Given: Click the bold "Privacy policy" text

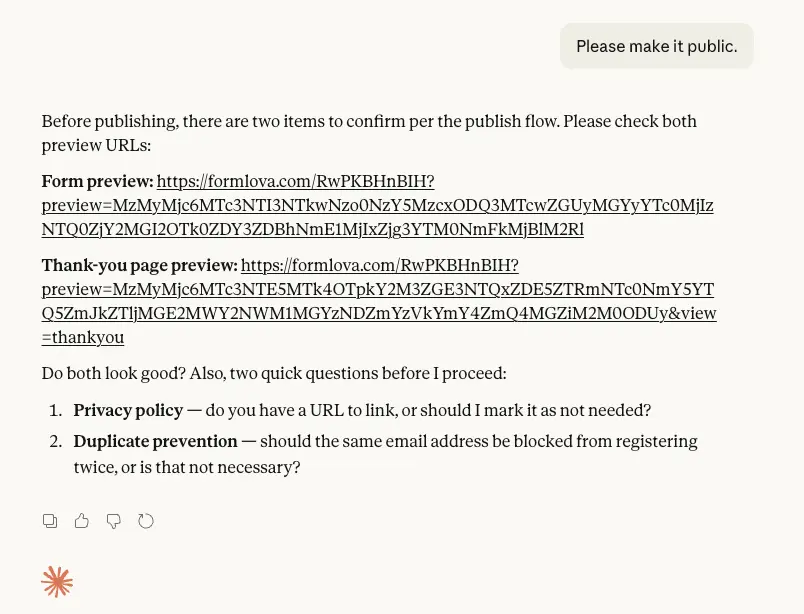Looking at the screenshot, I should [x=128, y=410].
